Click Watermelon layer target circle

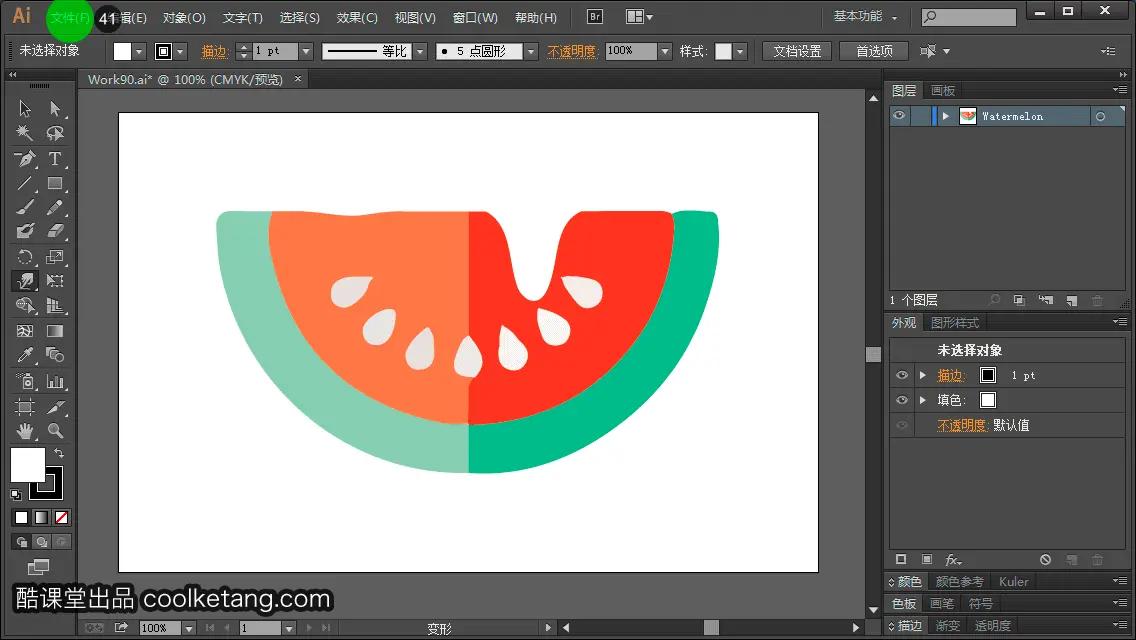tap(1100, 117)
